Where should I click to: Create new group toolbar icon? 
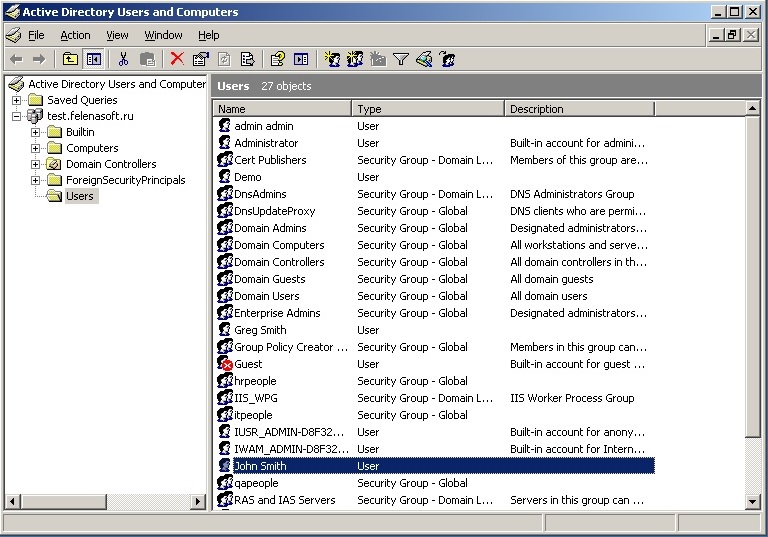tap(355, 60)
